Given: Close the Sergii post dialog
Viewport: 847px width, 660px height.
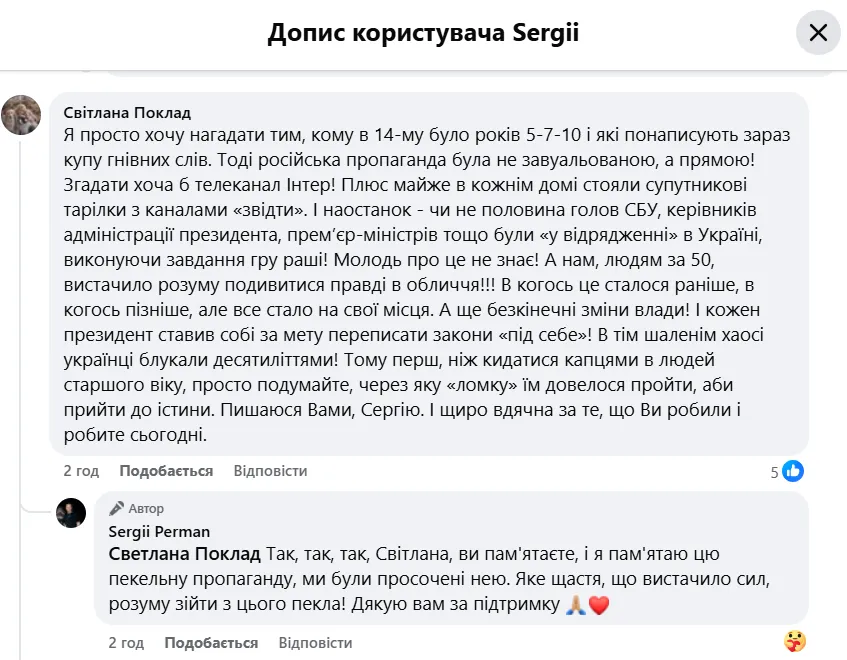Looking at the screenshot, I should point(818,33).
